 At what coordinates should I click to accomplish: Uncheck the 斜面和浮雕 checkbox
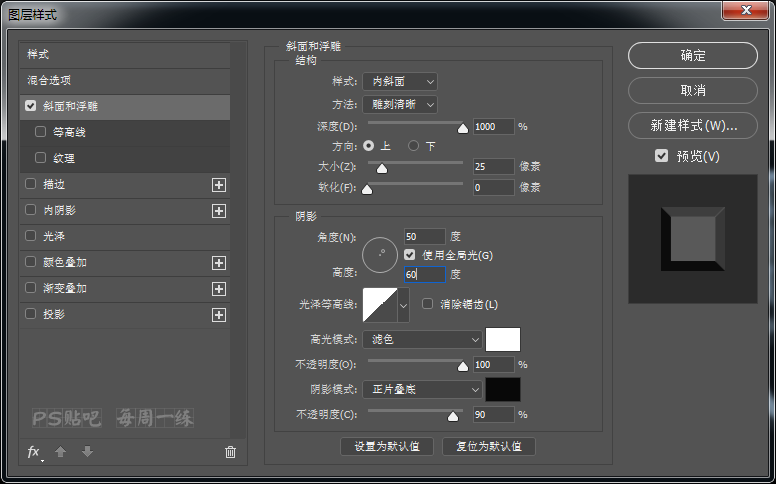pos(31,106)
